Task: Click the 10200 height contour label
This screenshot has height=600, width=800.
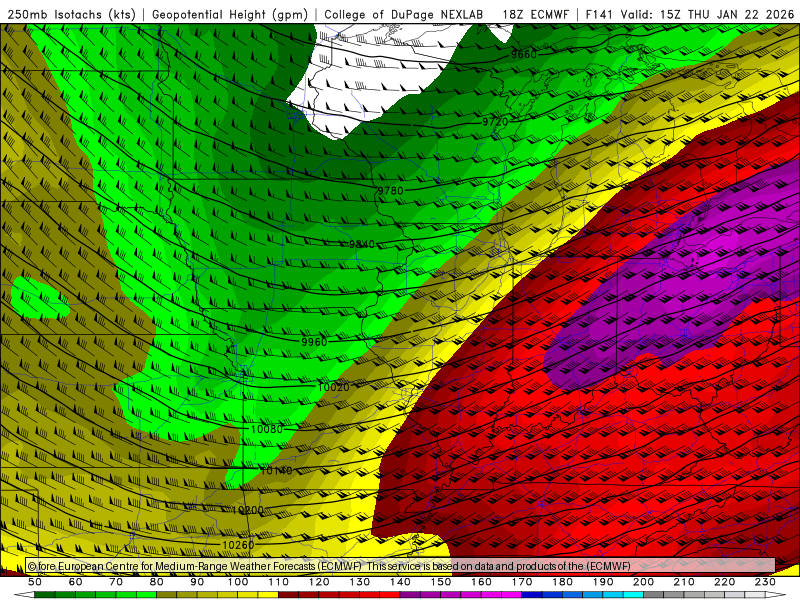Action: [x=247, y=510]
